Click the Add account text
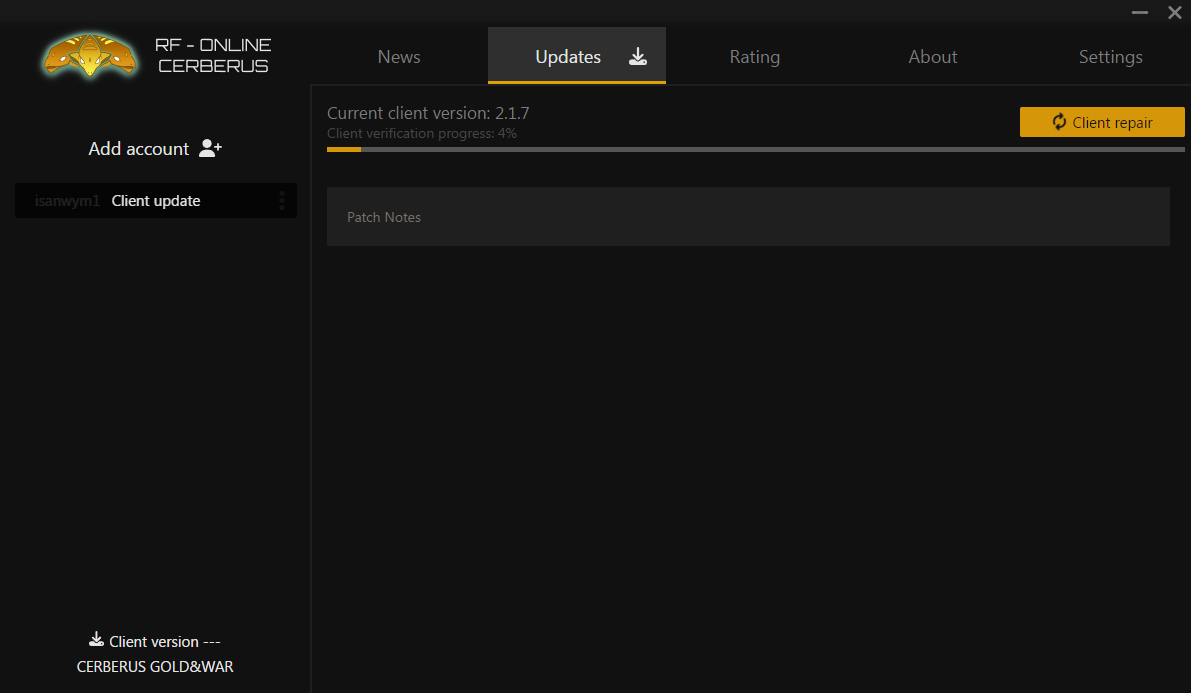1191x693 pixels. tap(138, 149)
